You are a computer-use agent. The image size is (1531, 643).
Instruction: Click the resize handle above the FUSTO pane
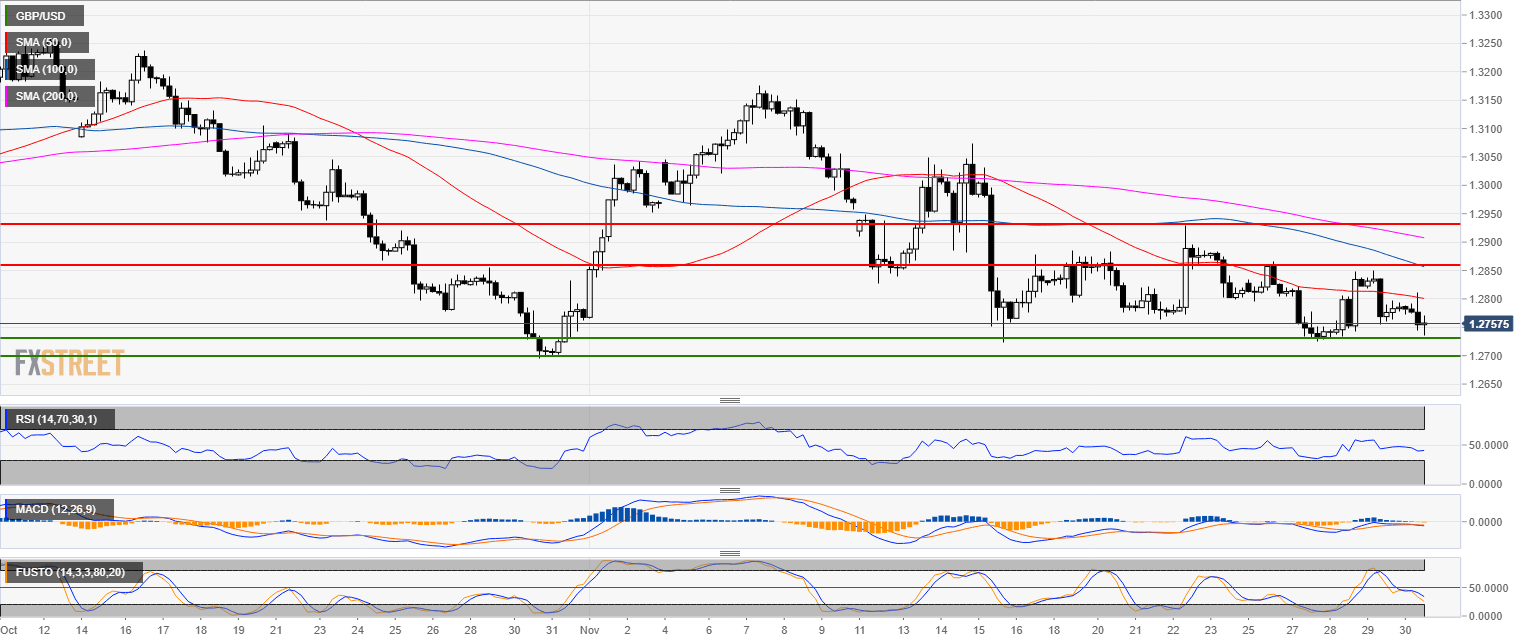point(730,553)
